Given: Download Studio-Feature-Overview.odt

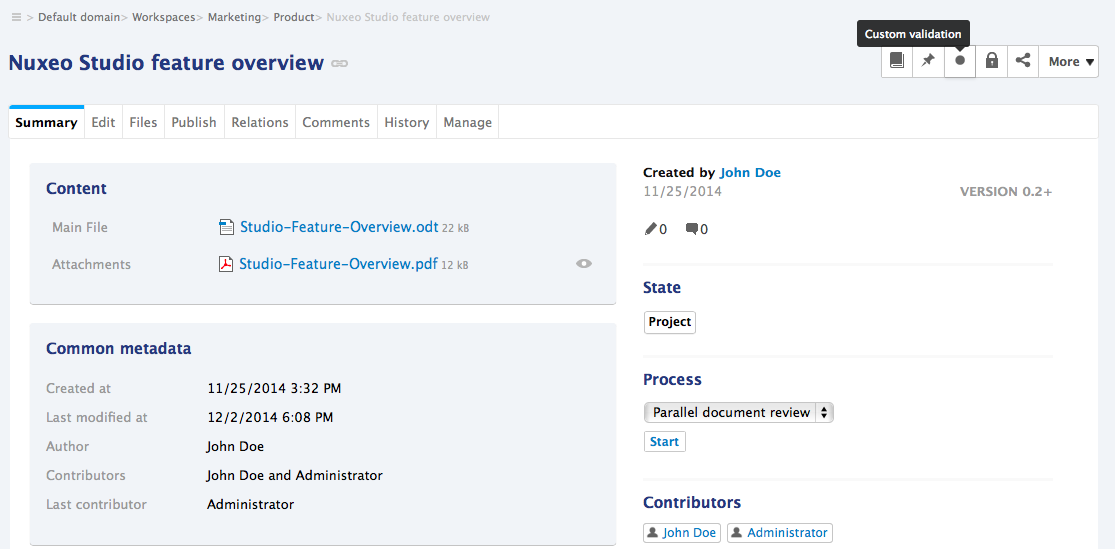Looking at the screenshot, I should pos(338,228).
